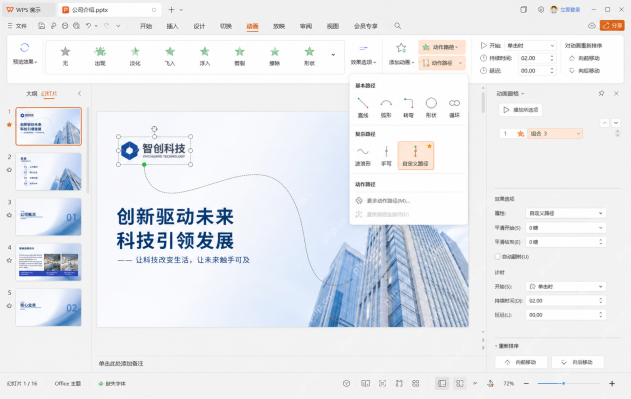Click the reading view icon in status bar
This screenshot has width=631, height=399.
pyautogui.click(x=365, y=383)
